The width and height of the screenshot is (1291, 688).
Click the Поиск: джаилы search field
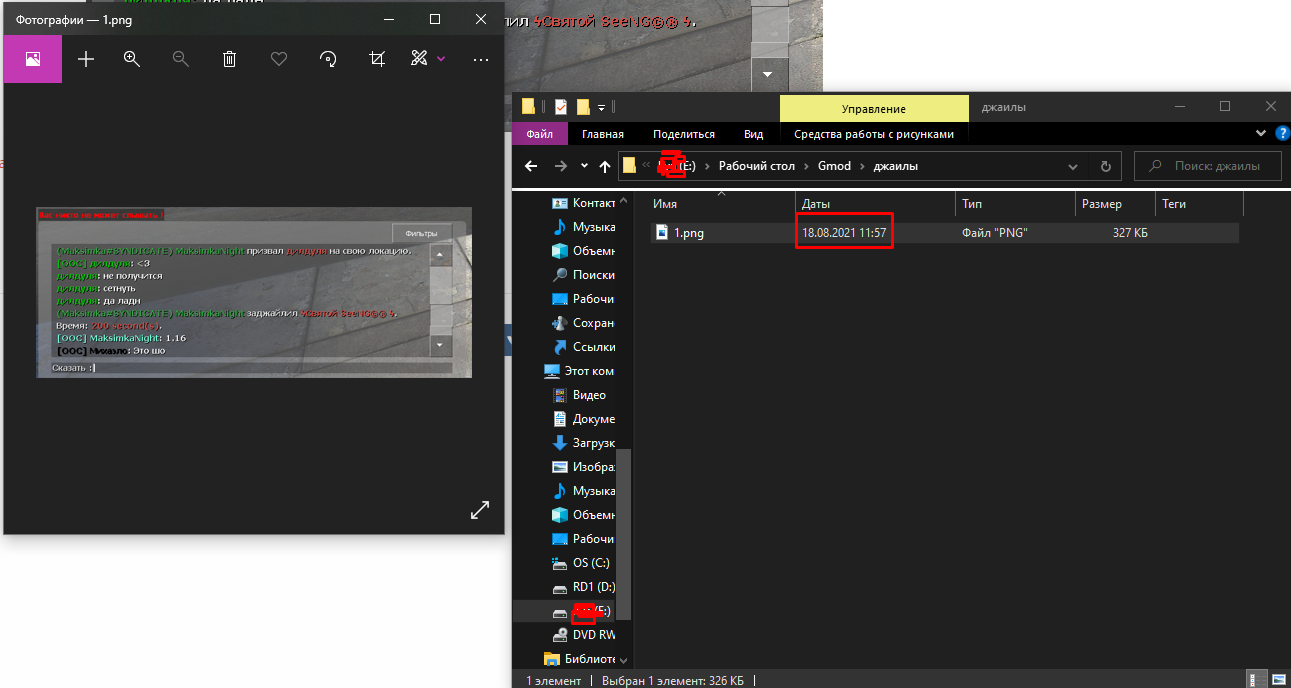(1208, 166)
